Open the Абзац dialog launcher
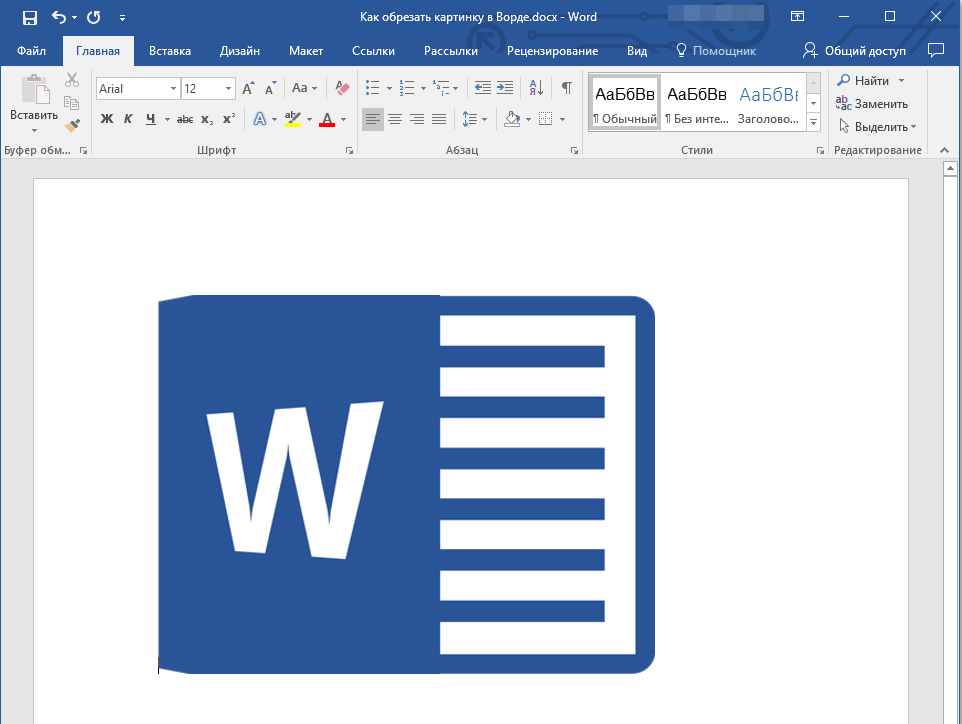The image size is (962, 724). coord(574,150)
